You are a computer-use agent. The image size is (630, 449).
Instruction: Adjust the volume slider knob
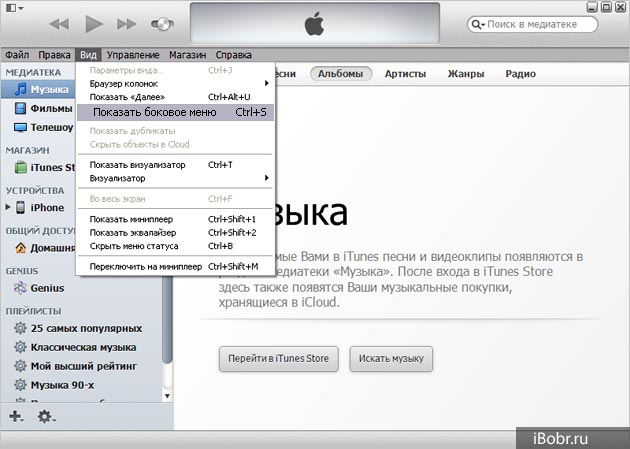click(162, 24)
